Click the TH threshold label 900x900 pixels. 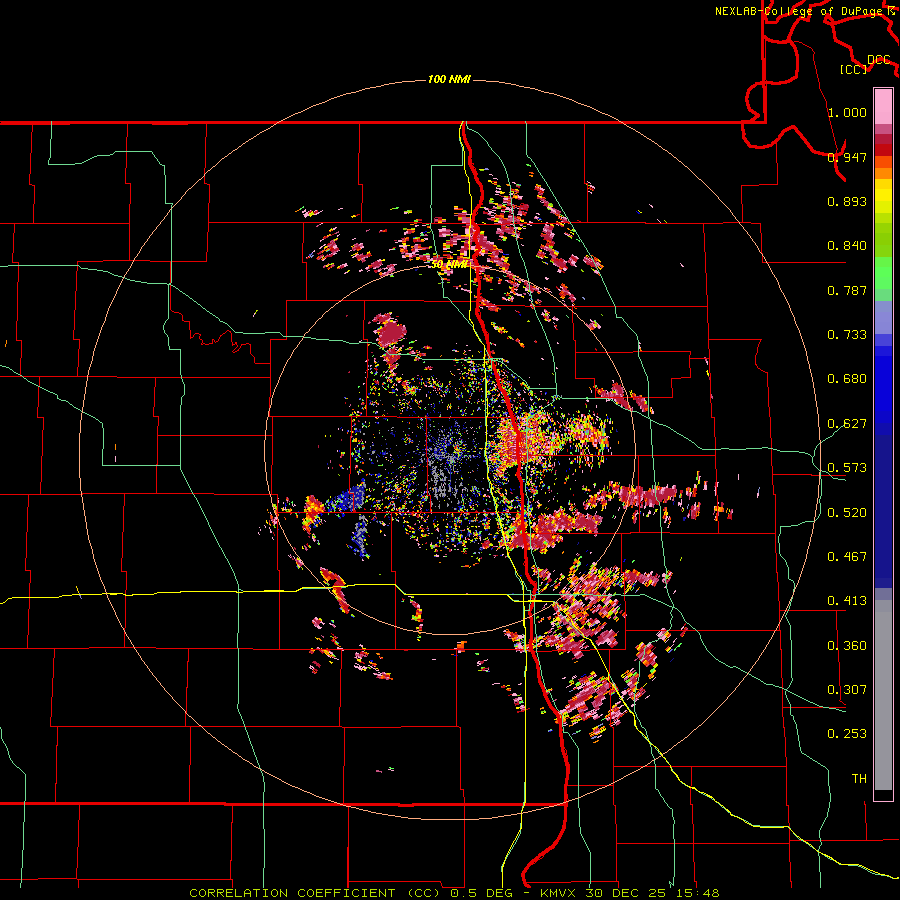859,779
